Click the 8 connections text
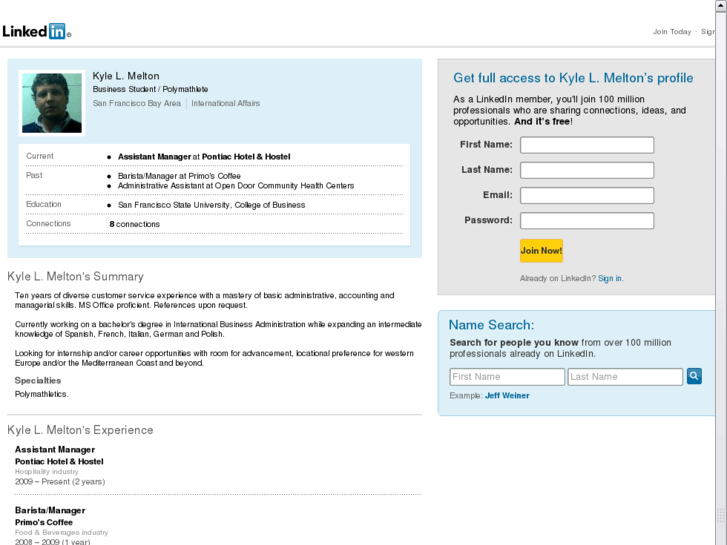727x545 pixels. (134, 224)
